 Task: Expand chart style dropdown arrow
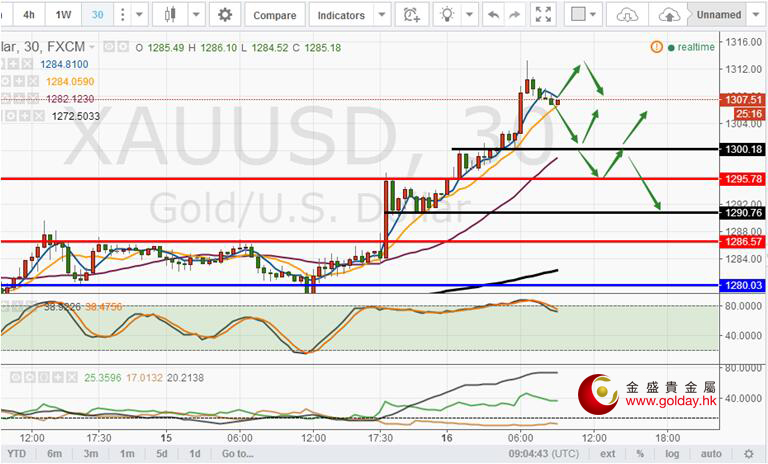click(196, 15)
